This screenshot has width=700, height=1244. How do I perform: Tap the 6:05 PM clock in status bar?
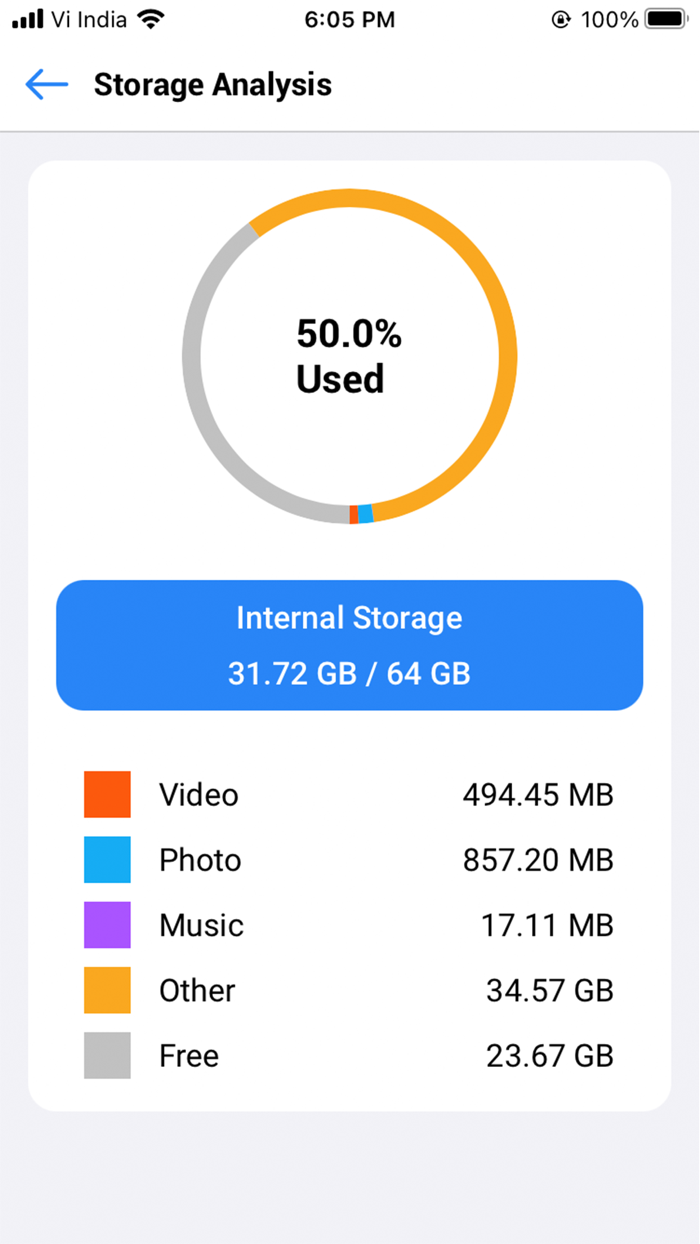(349, 18)
